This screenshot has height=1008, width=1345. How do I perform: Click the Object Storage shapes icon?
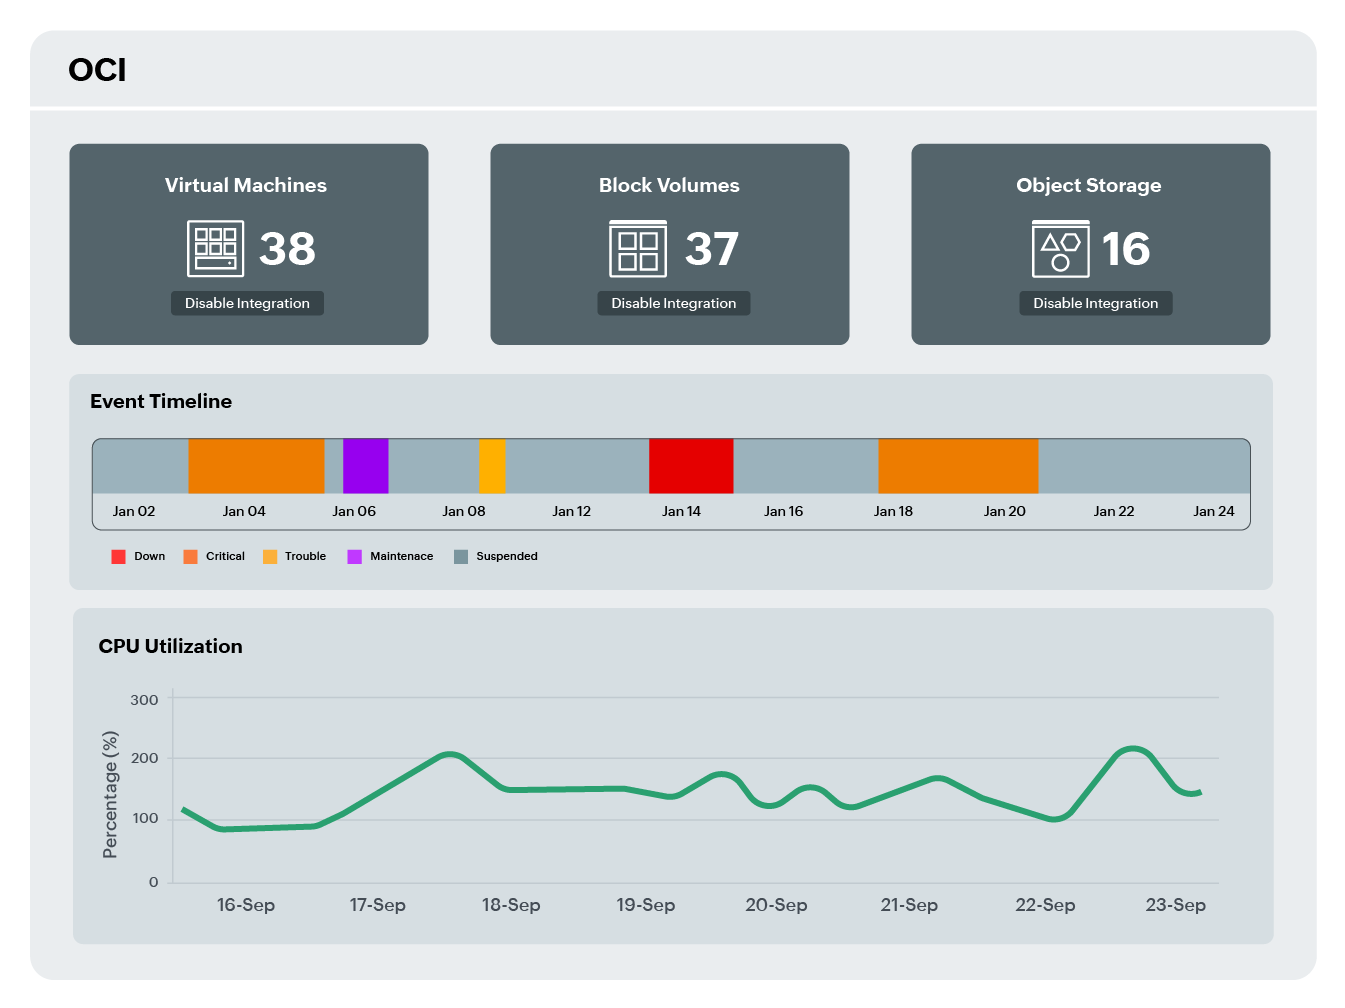pos(1060,249)
